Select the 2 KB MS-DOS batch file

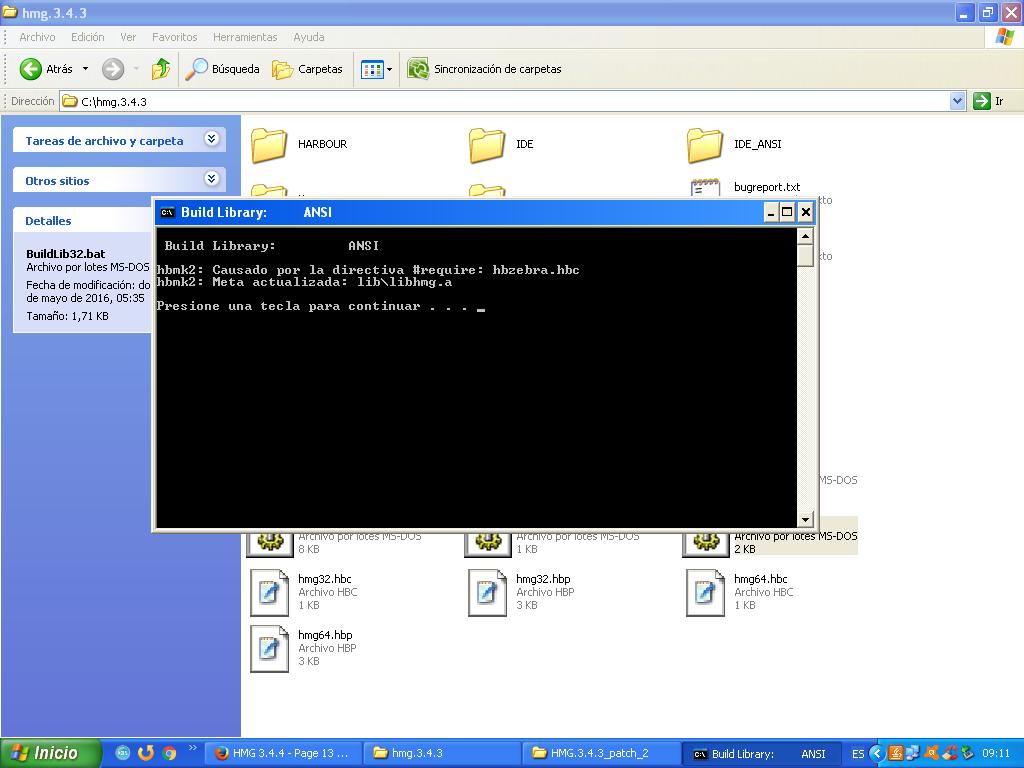771,542
